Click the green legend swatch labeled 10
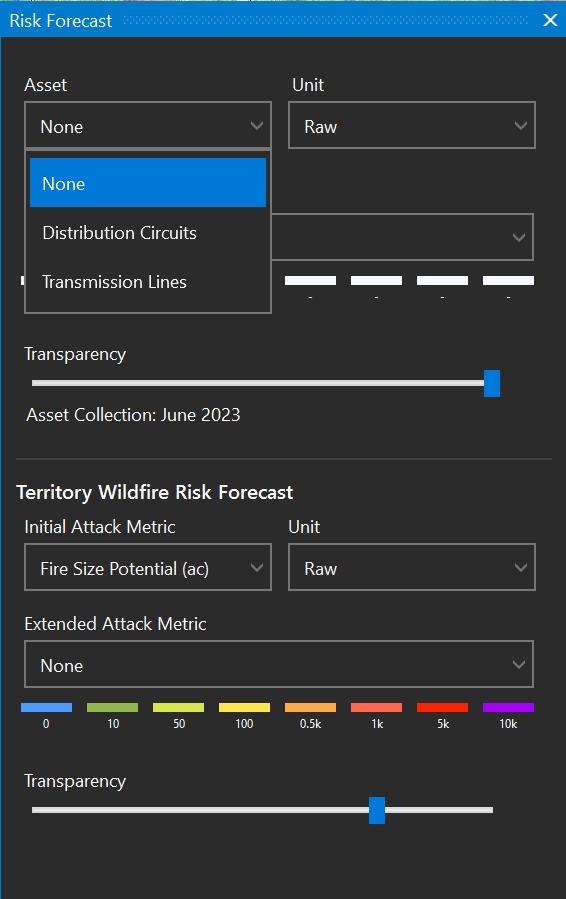The width and height of the screenshot is (566, 899). (112, 708)
